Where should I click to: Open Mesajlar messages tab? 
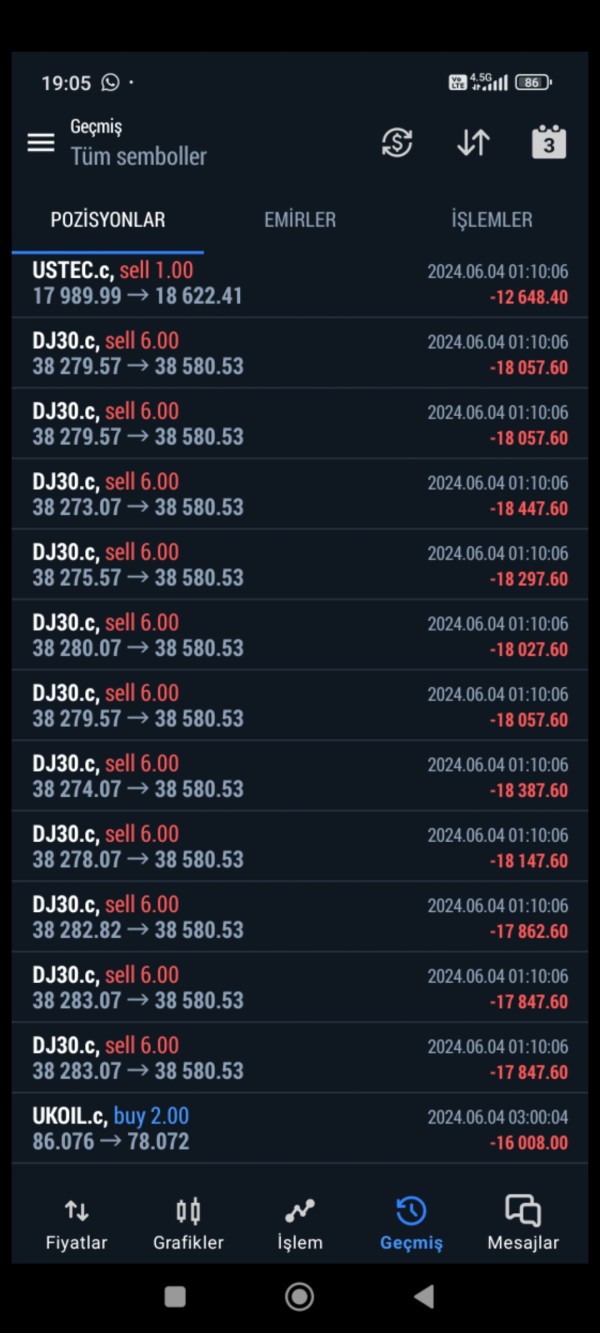pyautogui.click(x=523, y=1224)
